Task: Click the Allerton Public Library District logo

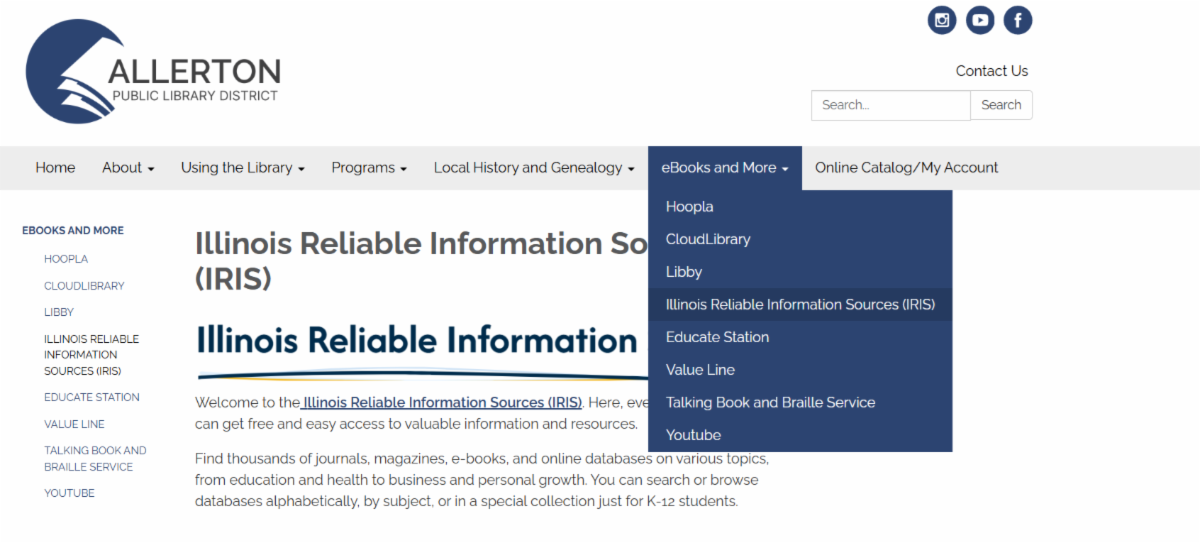Action: (153, 72)
